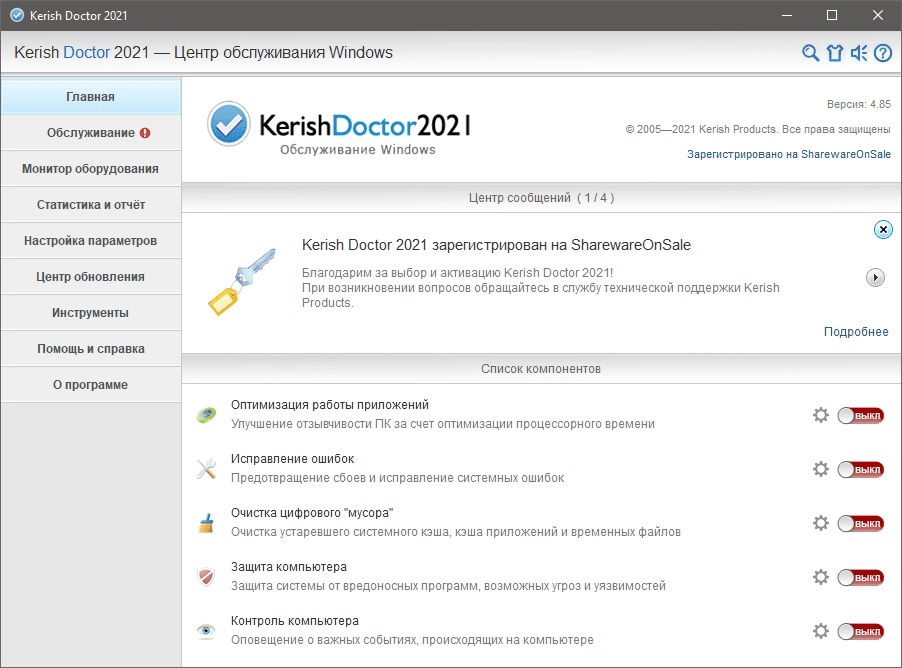
Task: Enable Оптимизация работы приложений toggle
Action: click(861, 415)
